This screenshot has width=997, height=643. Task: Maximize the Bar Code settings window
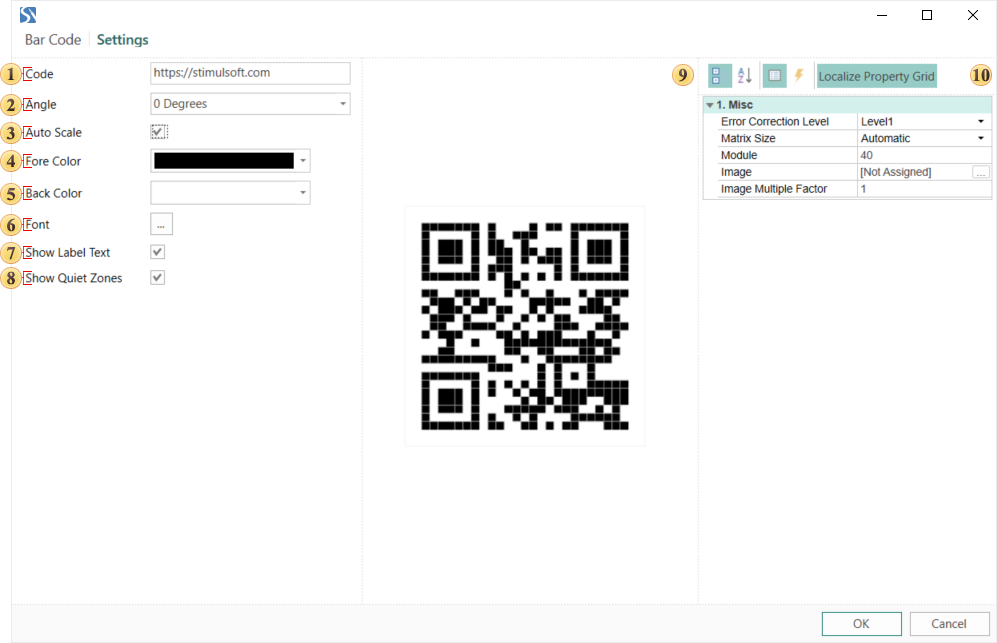(x=927, y=15)
